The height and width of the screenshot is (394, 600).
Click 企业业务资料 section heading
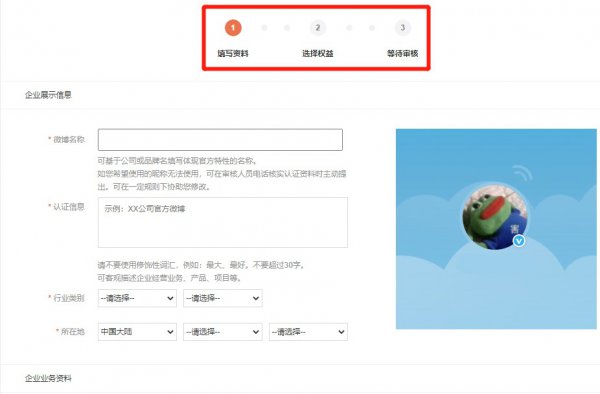pos(48,378)
